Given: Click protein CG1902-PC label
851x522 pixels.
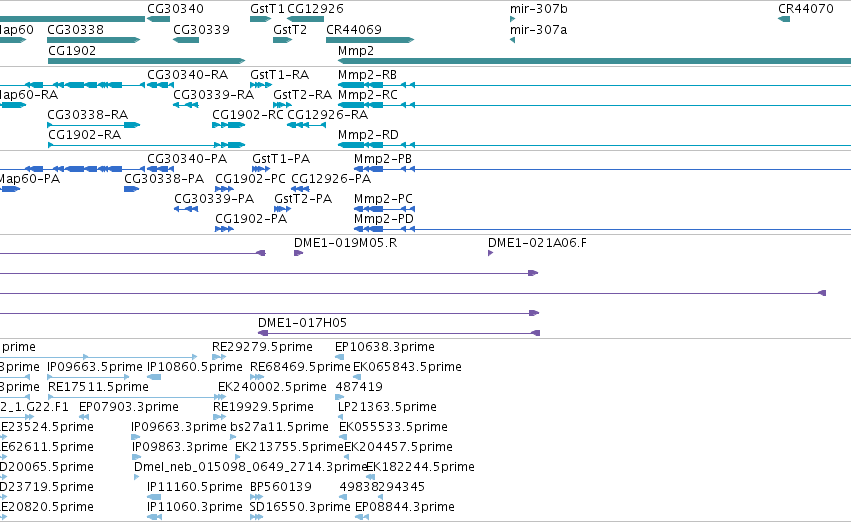Looking at the screenshot, I should (250, 179).
